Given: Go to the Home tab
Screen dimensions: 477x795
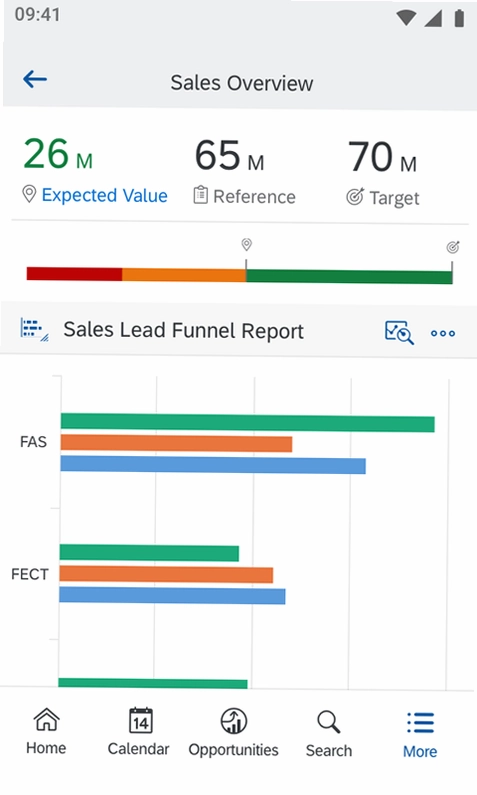Looking at the screenshot, I should (x=46, y=732).
